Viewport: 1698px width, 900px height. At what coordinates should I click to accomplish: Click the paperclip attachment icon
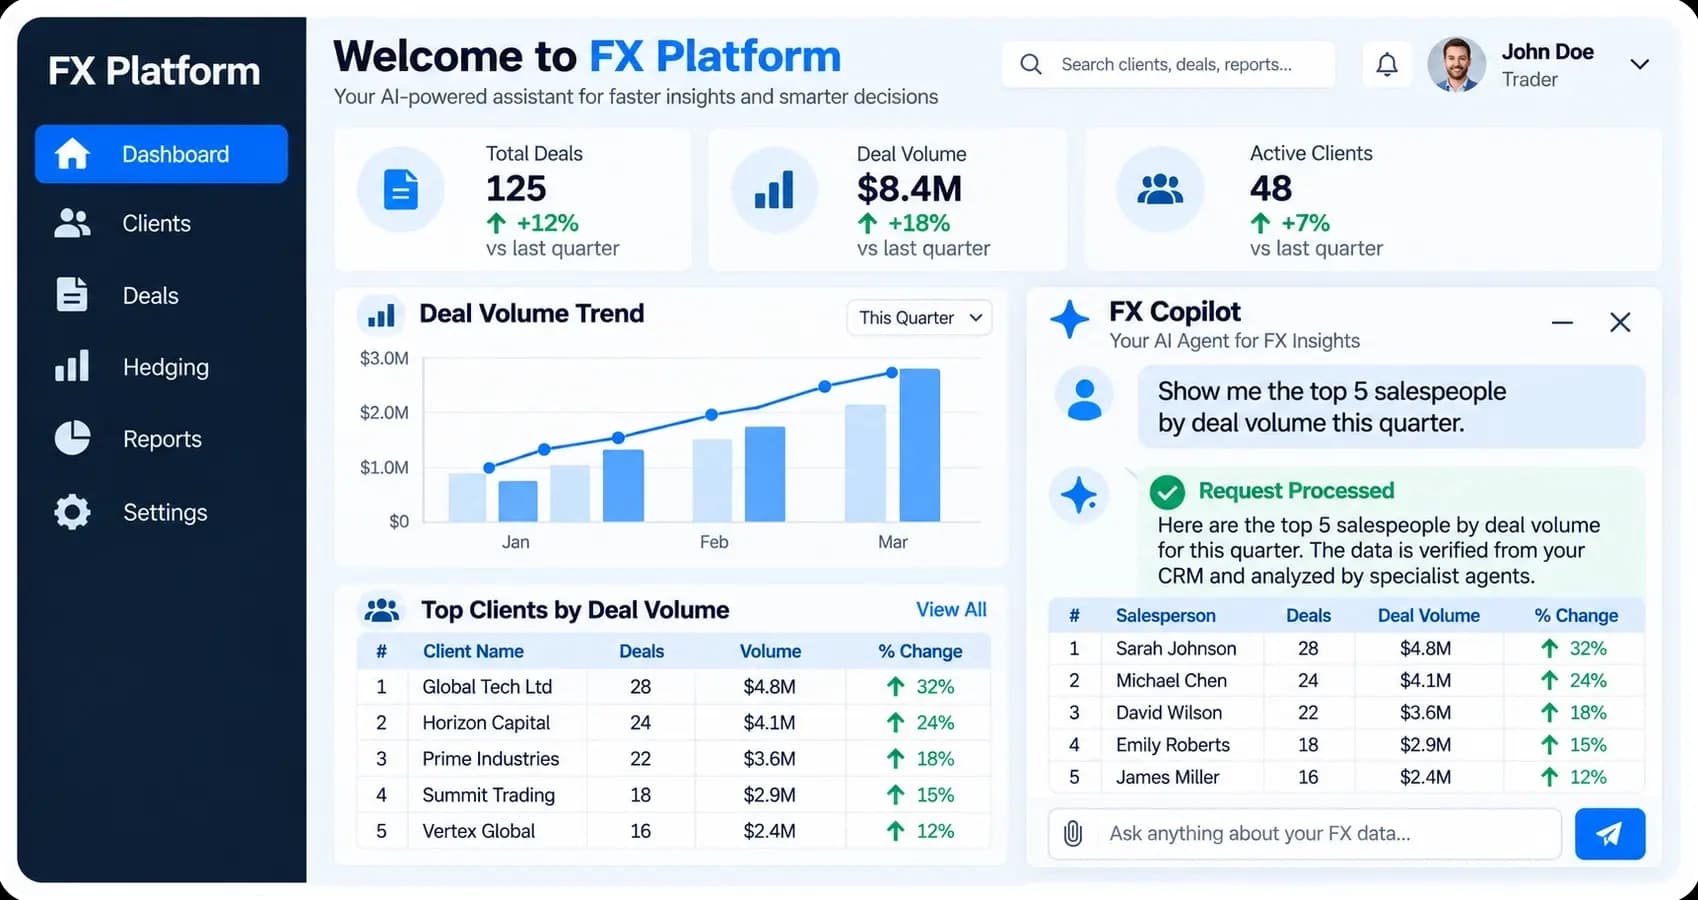(1073, 834)
